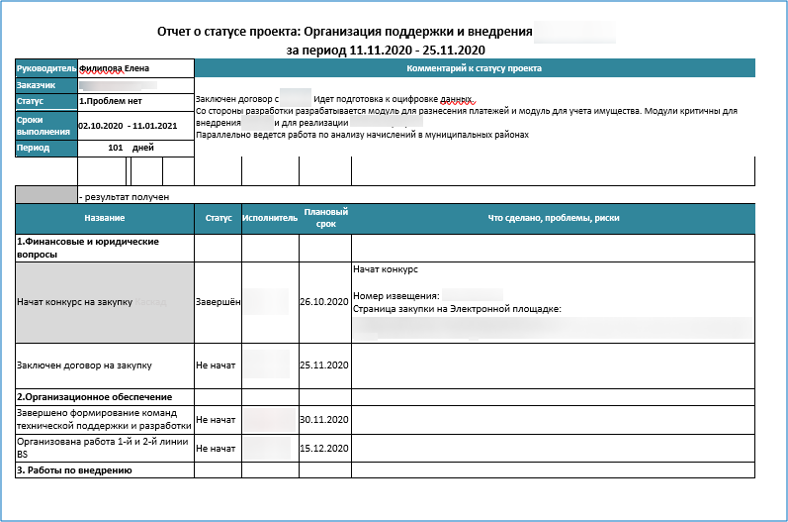The height and width of the screenshot is (522, 788).
Task: Select the 'Заключен договор на закупку' cell
Action: (105, 366)
